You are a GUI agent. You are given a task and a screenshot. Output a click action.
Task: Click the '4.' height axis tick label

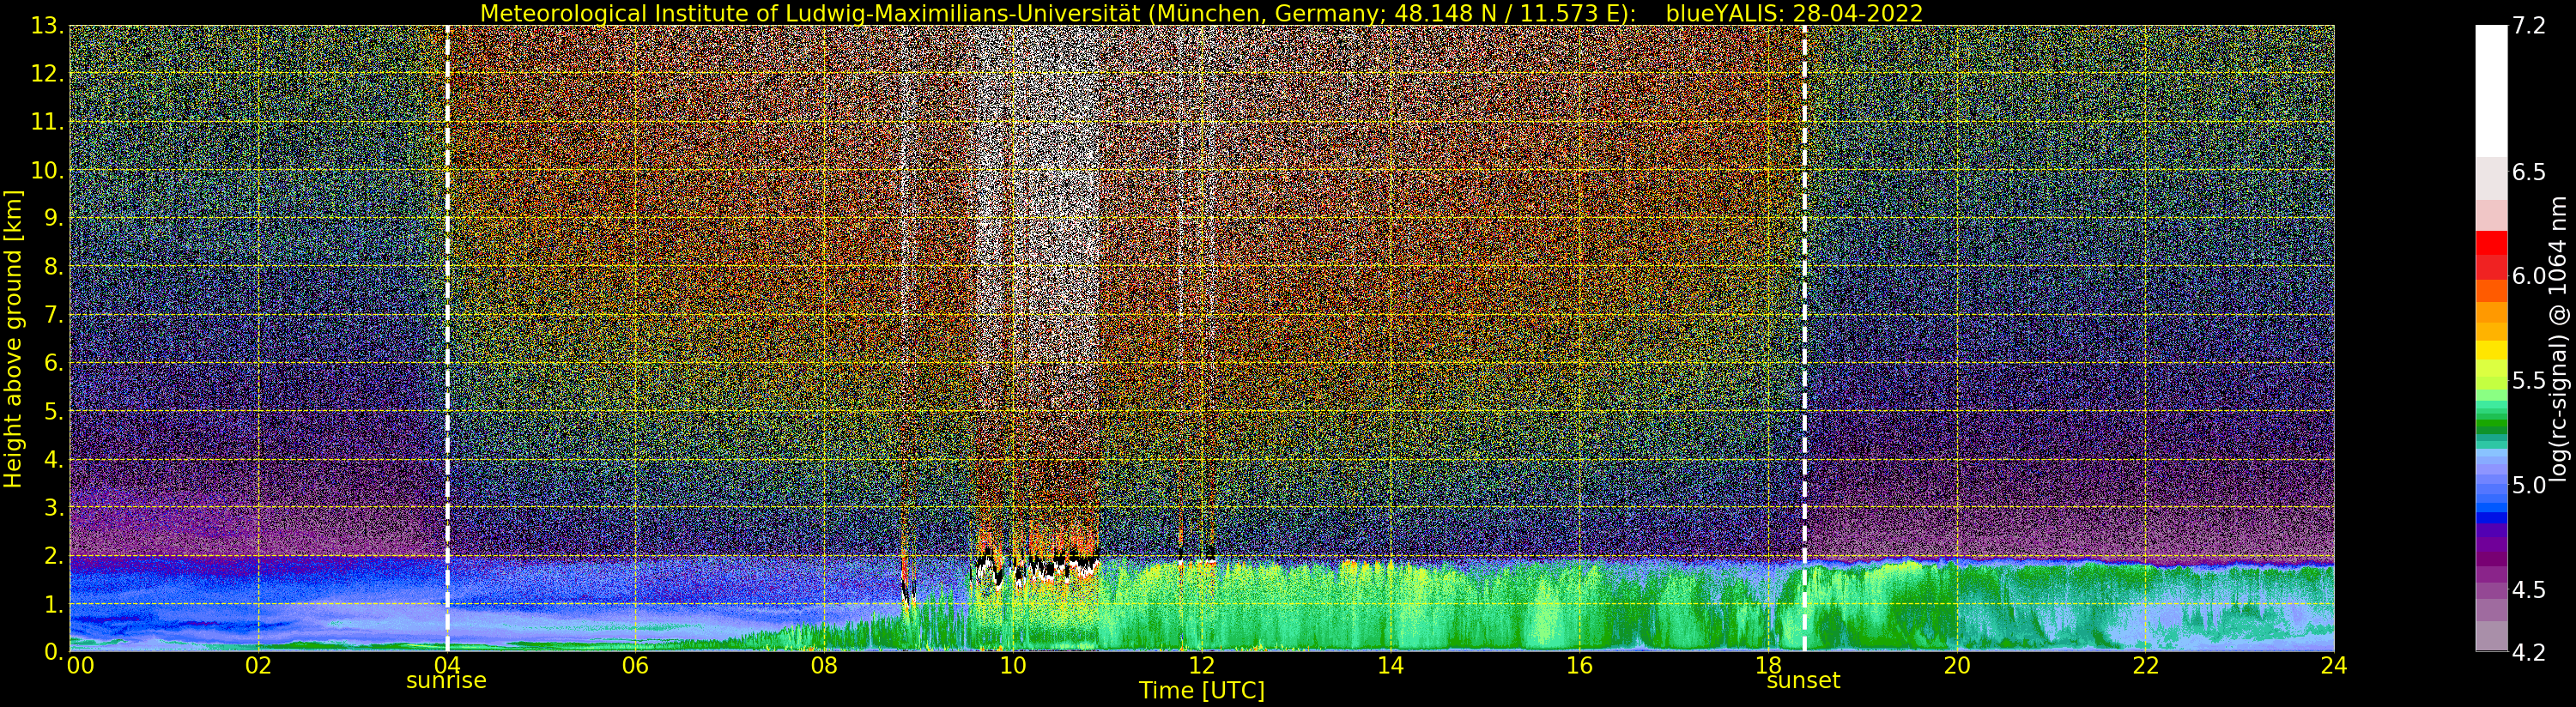pos(53,459)
